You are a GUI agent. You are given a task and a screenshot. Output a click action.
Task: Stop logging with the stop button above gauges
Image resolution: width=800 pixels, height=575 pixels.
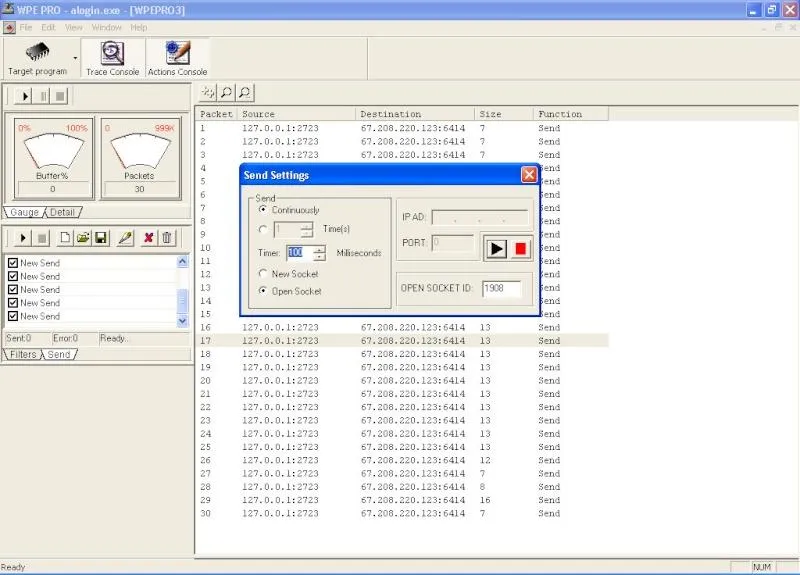(60, 96)
